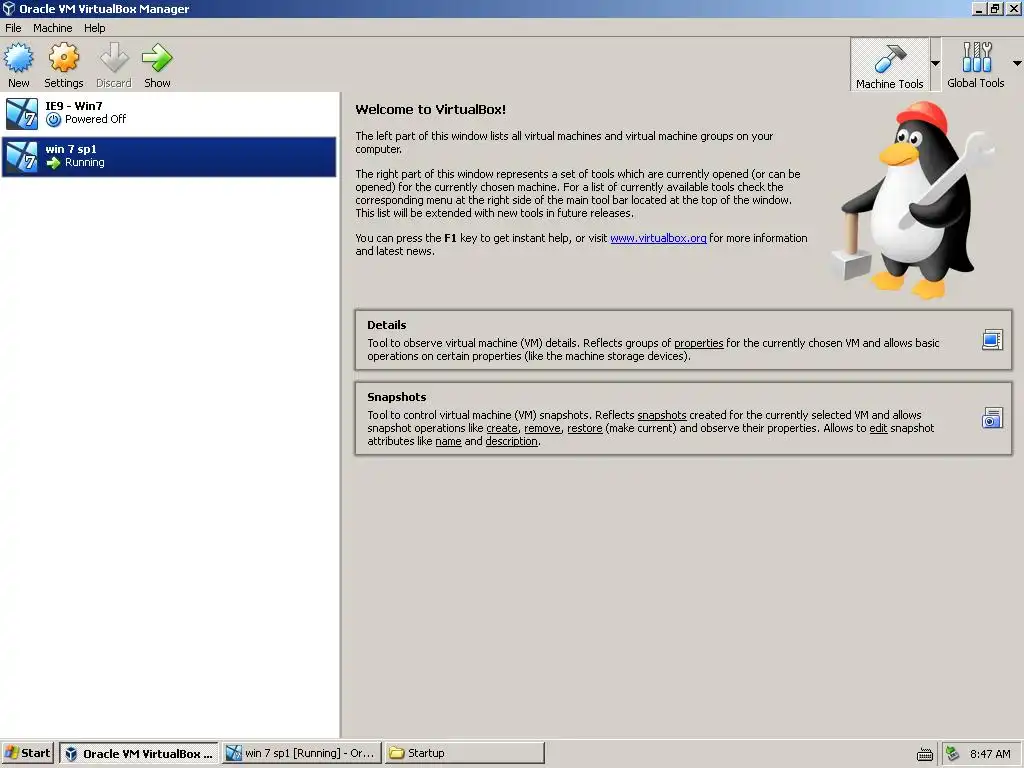Click the Windows Start button
This screenshot has width=1024, height=768.
coord(27,753)
